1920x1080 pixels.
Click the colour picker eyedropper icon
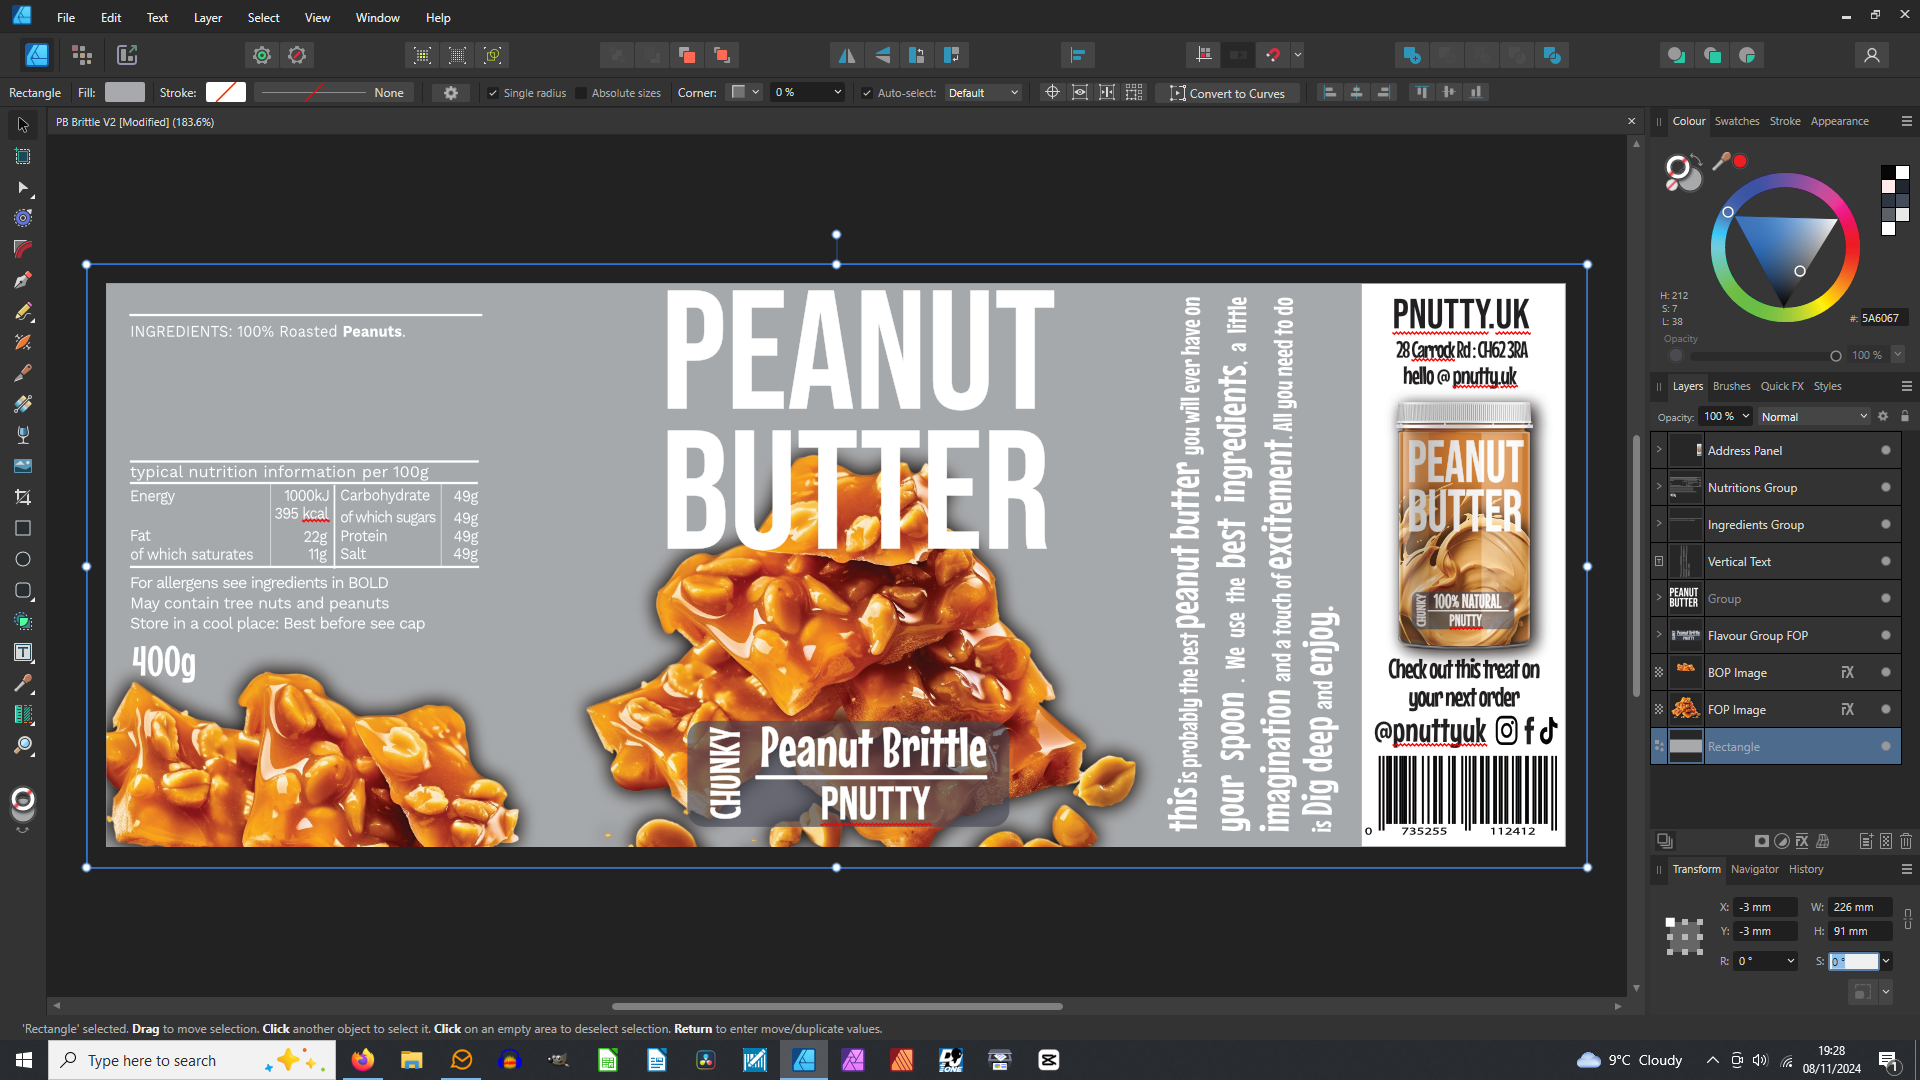pyautogui.click(x=1721, y=161)
